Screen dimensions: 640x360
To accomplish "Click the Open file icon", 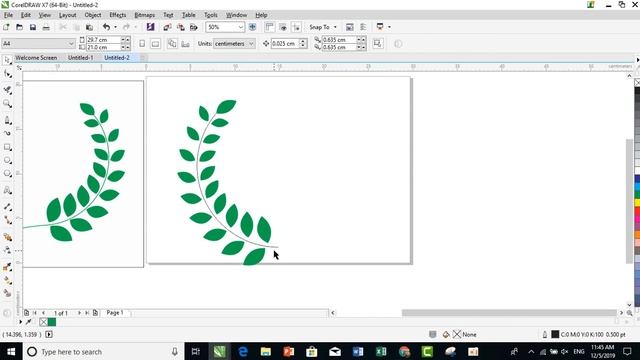I will point(19,27).
